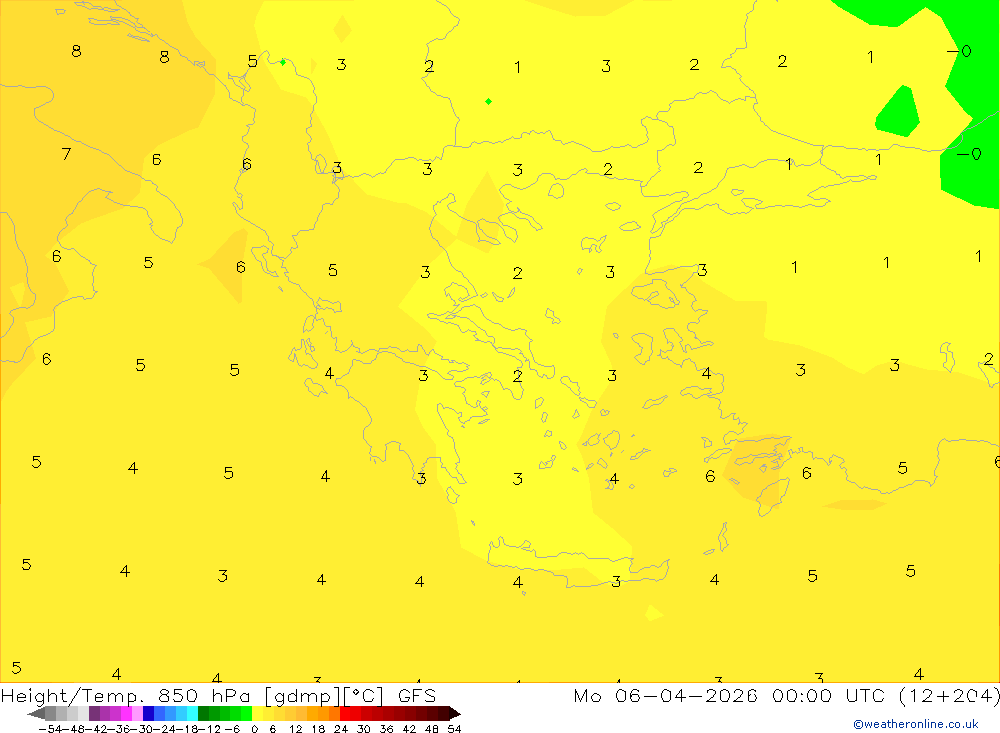Pick the dark gray left arrow legend swatch

pos(38,713)
